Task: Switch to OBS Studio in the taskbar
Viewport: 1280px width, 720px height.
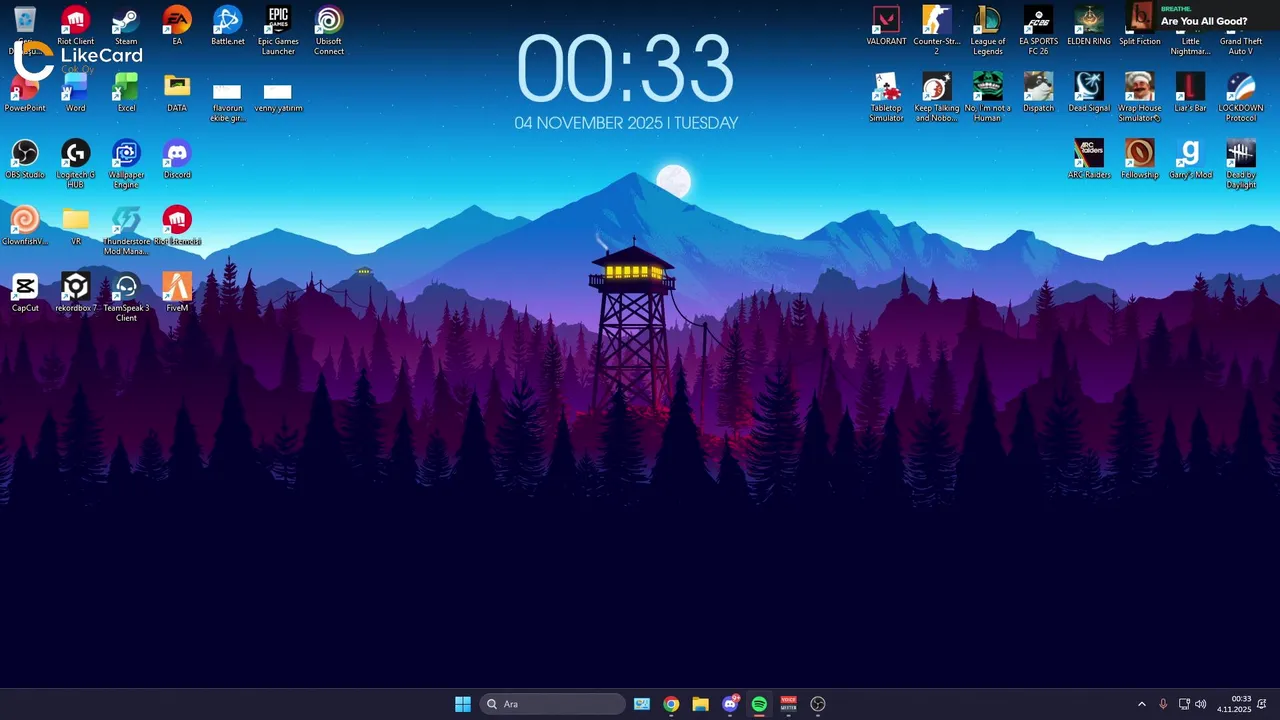Action: point(818,704)
